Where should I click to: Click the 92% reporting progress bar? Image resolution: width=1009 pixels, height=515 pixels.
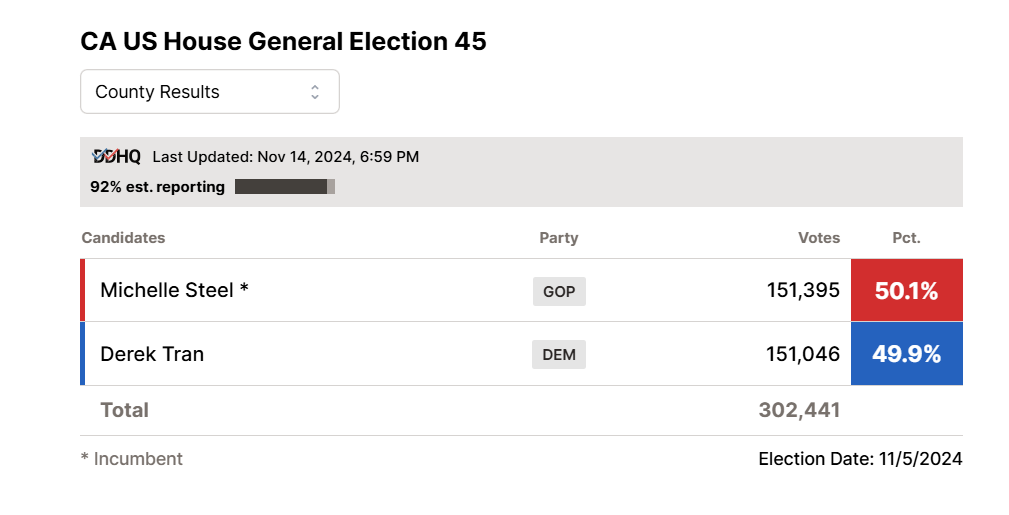pyautogui.click(x=284, y=186)
